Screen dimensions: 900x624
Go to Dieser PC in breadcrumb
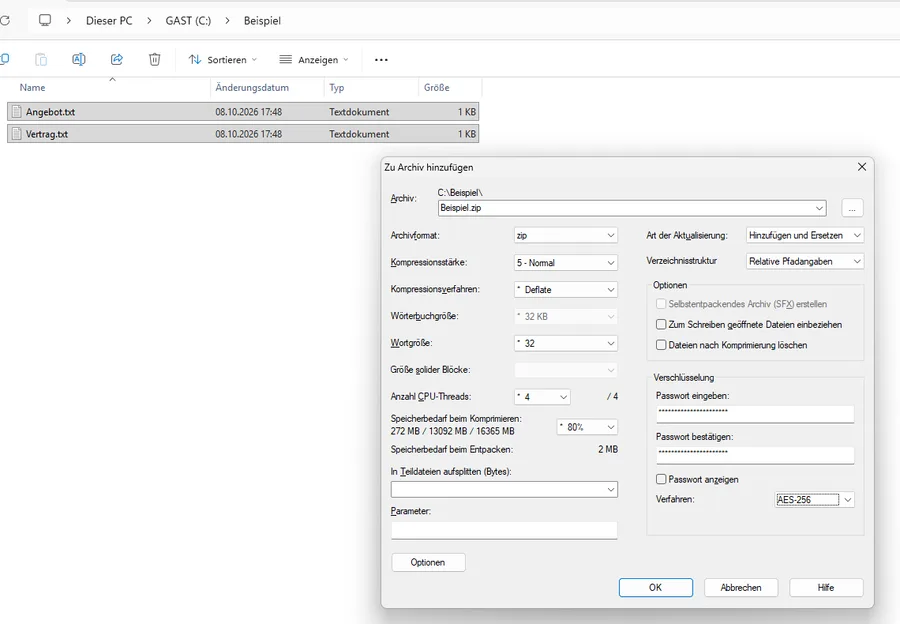[109, 21]
